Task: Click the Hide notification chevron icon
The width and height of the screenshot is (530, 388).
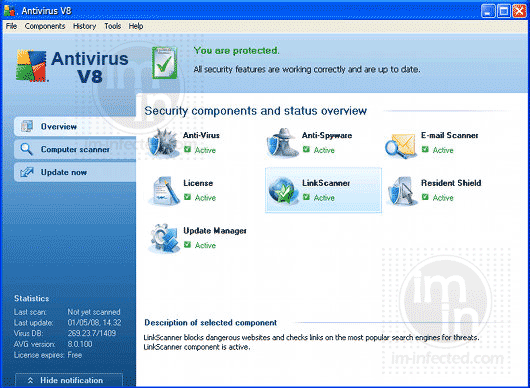Action: (30, 381)
